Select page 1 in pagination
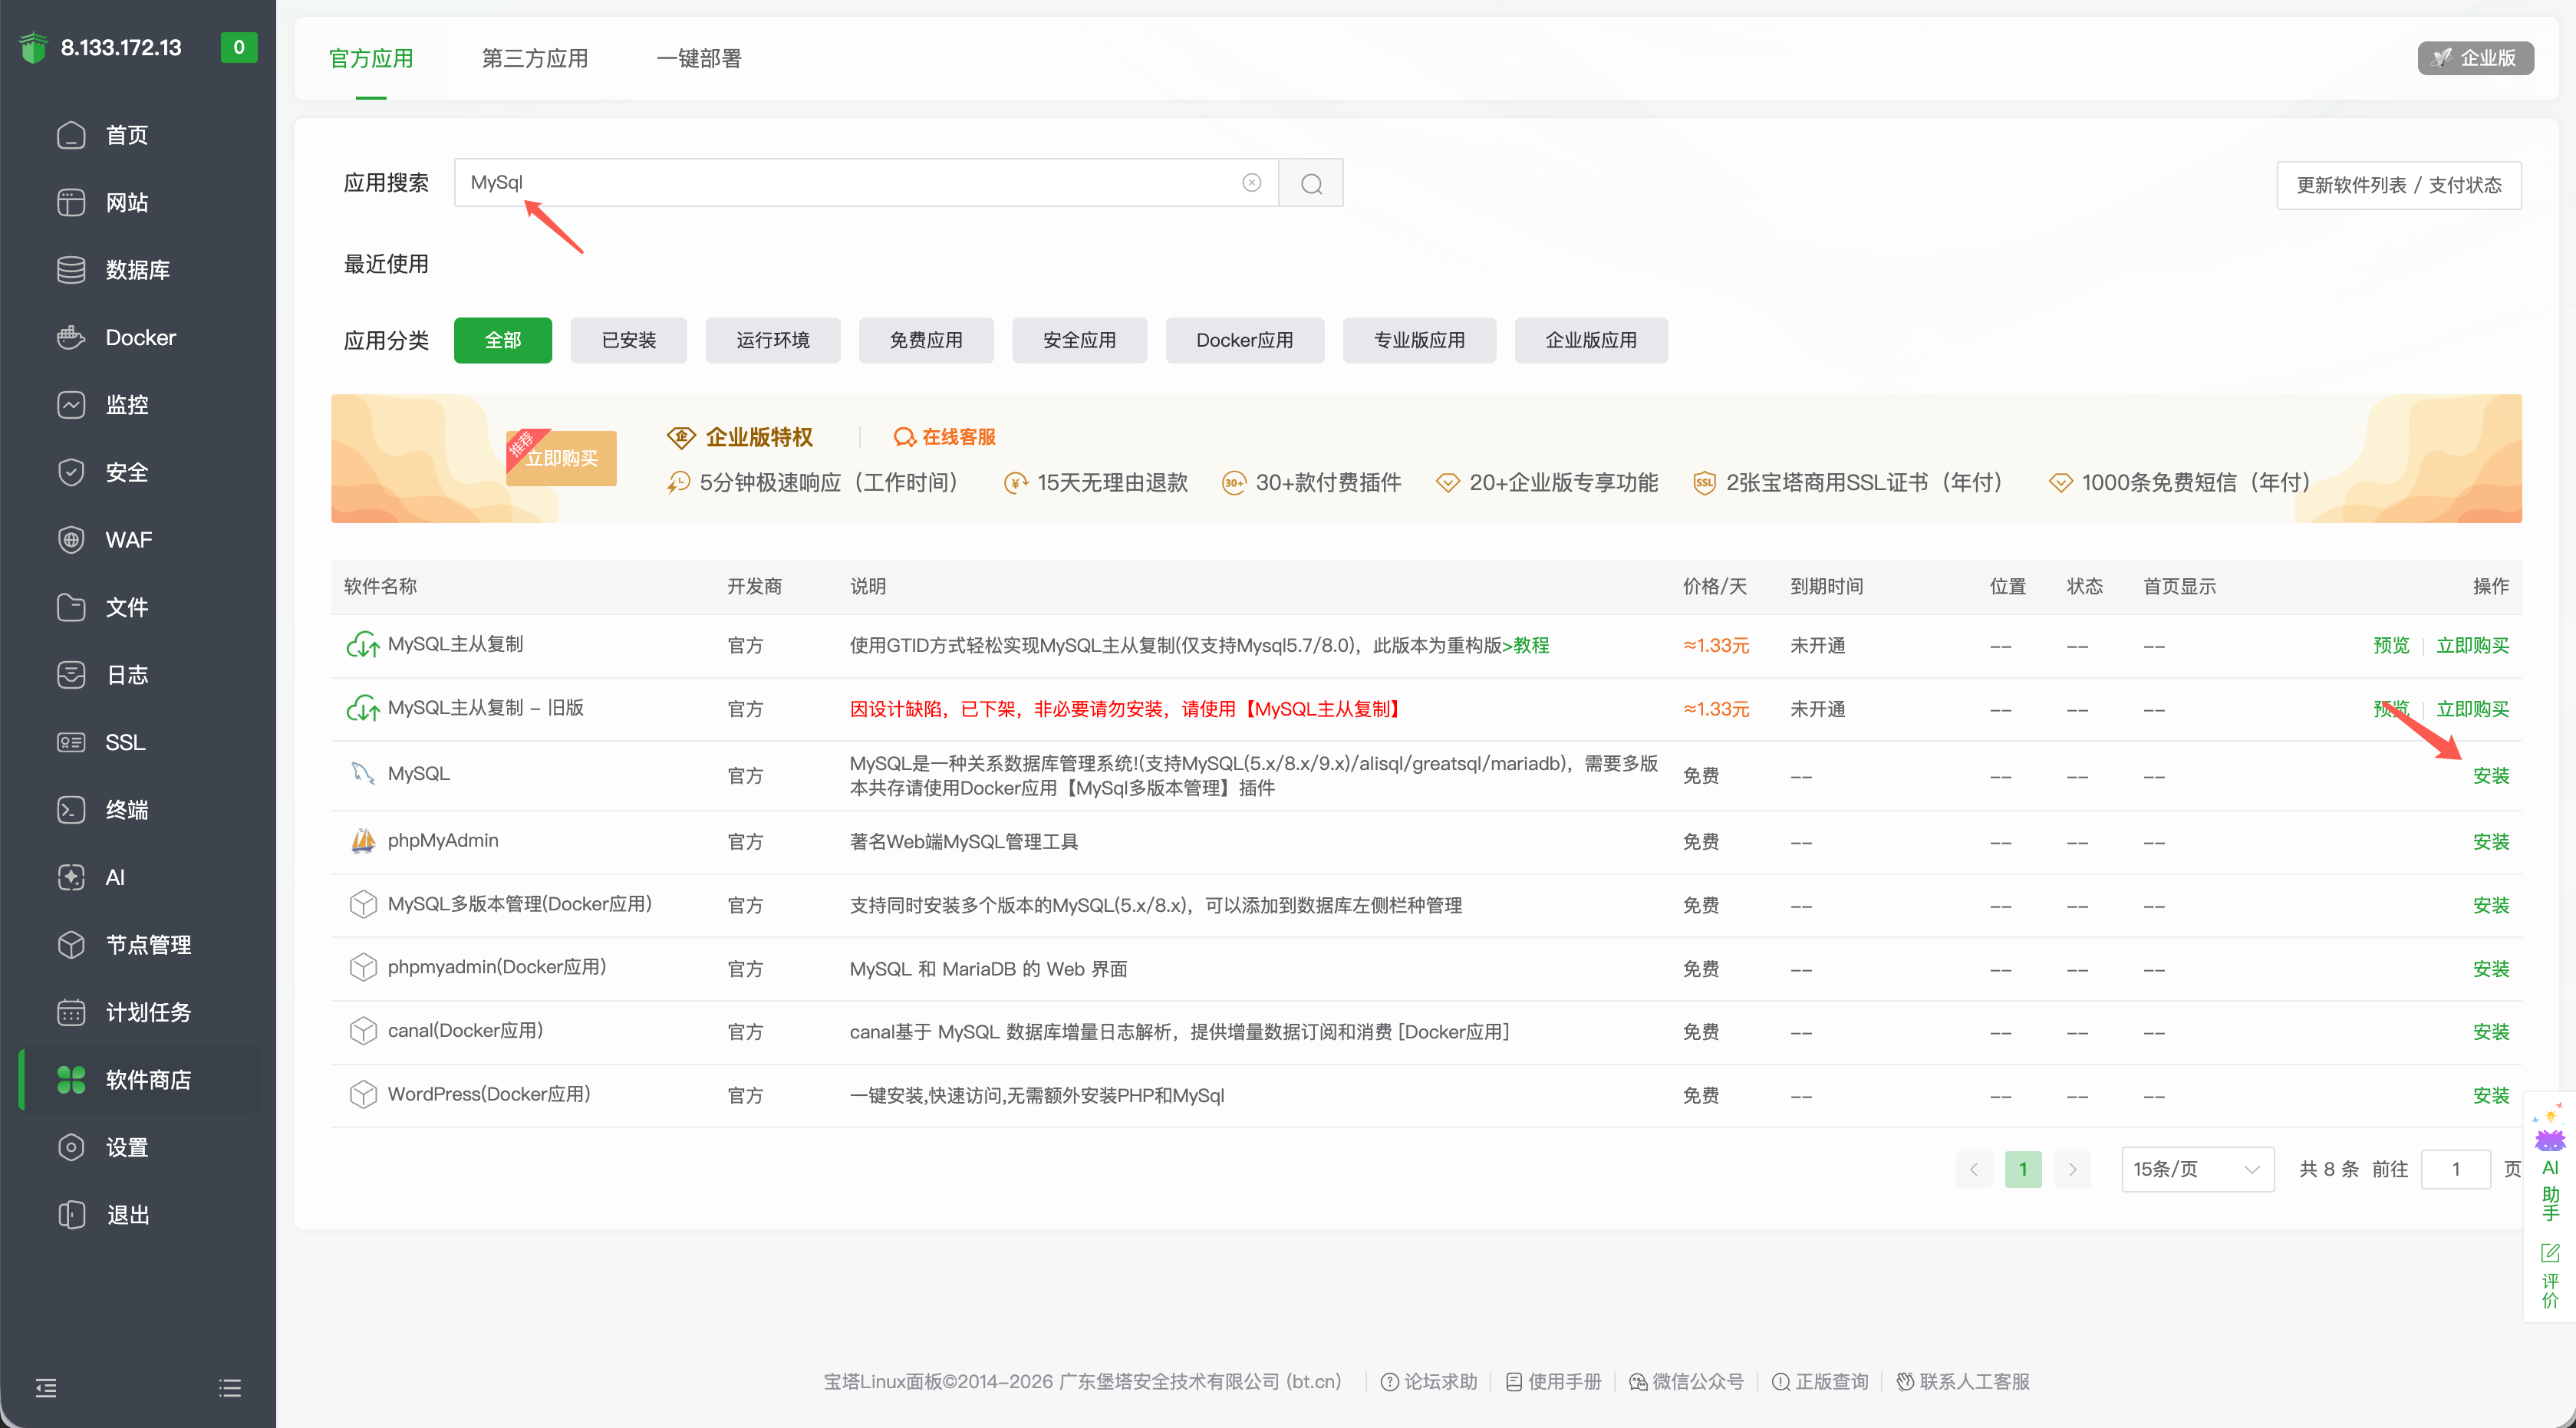The width and height of the screenshot is (2576, 1428). tap(2023, 1169)
